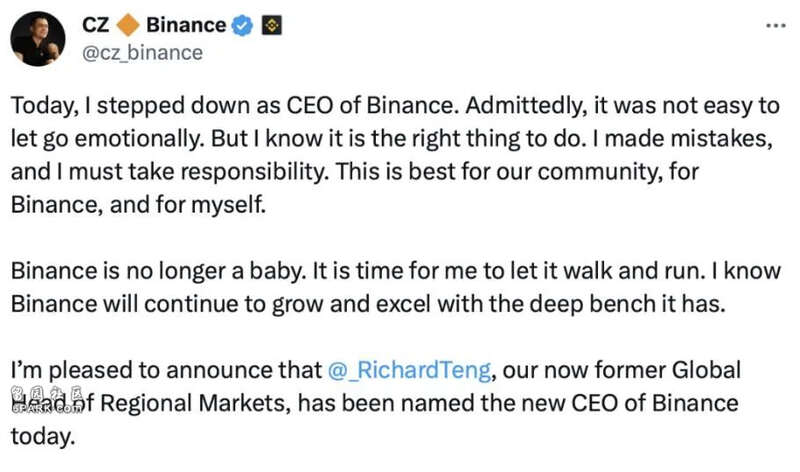The width and height of the screenshot is (800, 472).
Task: Click the watermark logo at bottom left
Action: 47,402
